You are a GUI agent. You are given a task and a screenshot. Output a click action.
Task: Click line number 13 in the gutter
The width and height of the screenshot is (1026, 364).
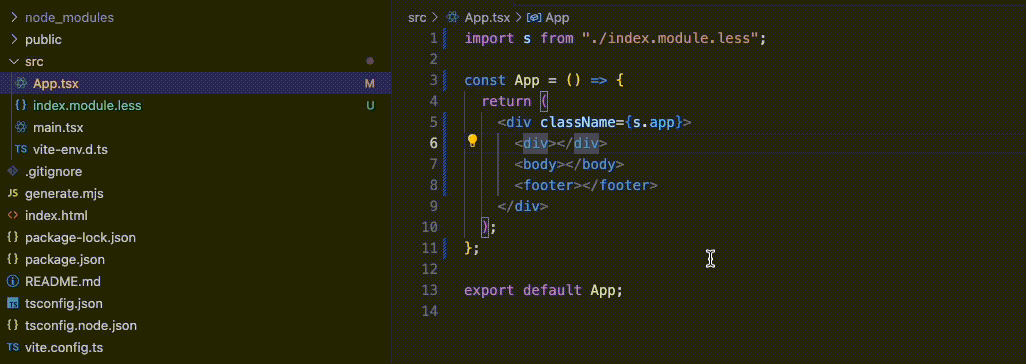pyautogui.click(x=430, y=290)
